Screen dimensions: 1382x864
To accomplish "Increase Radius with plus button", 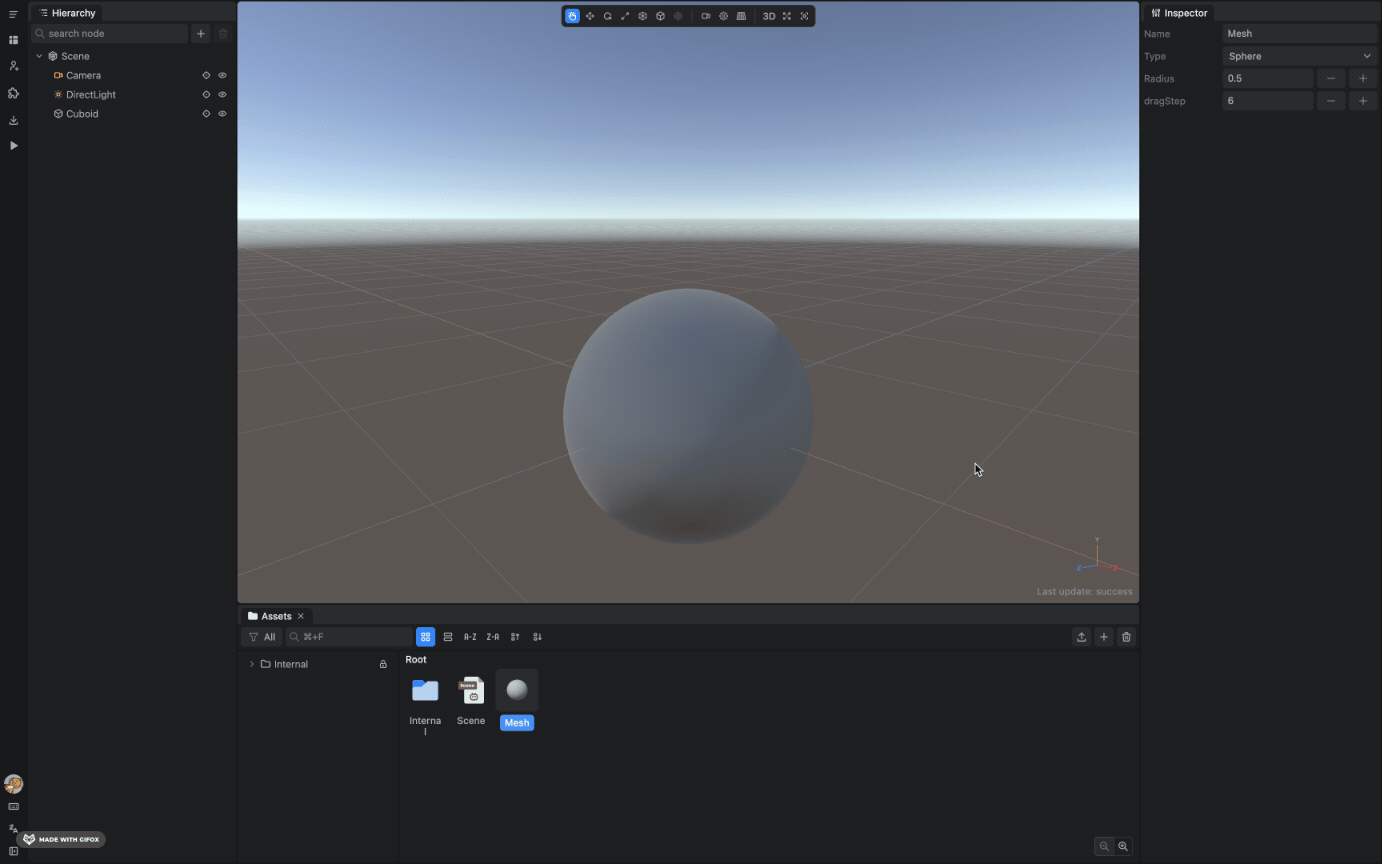I will coord(1363,78).
